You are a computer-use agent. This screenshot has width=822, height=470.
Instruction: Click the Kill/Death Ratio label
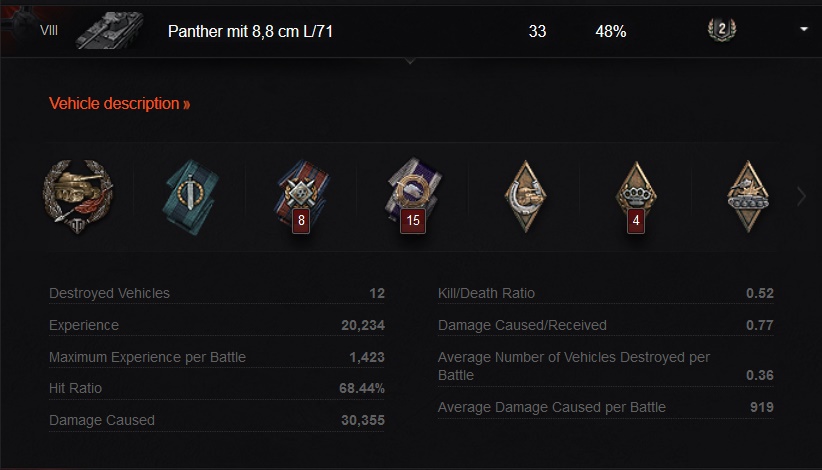486,293
